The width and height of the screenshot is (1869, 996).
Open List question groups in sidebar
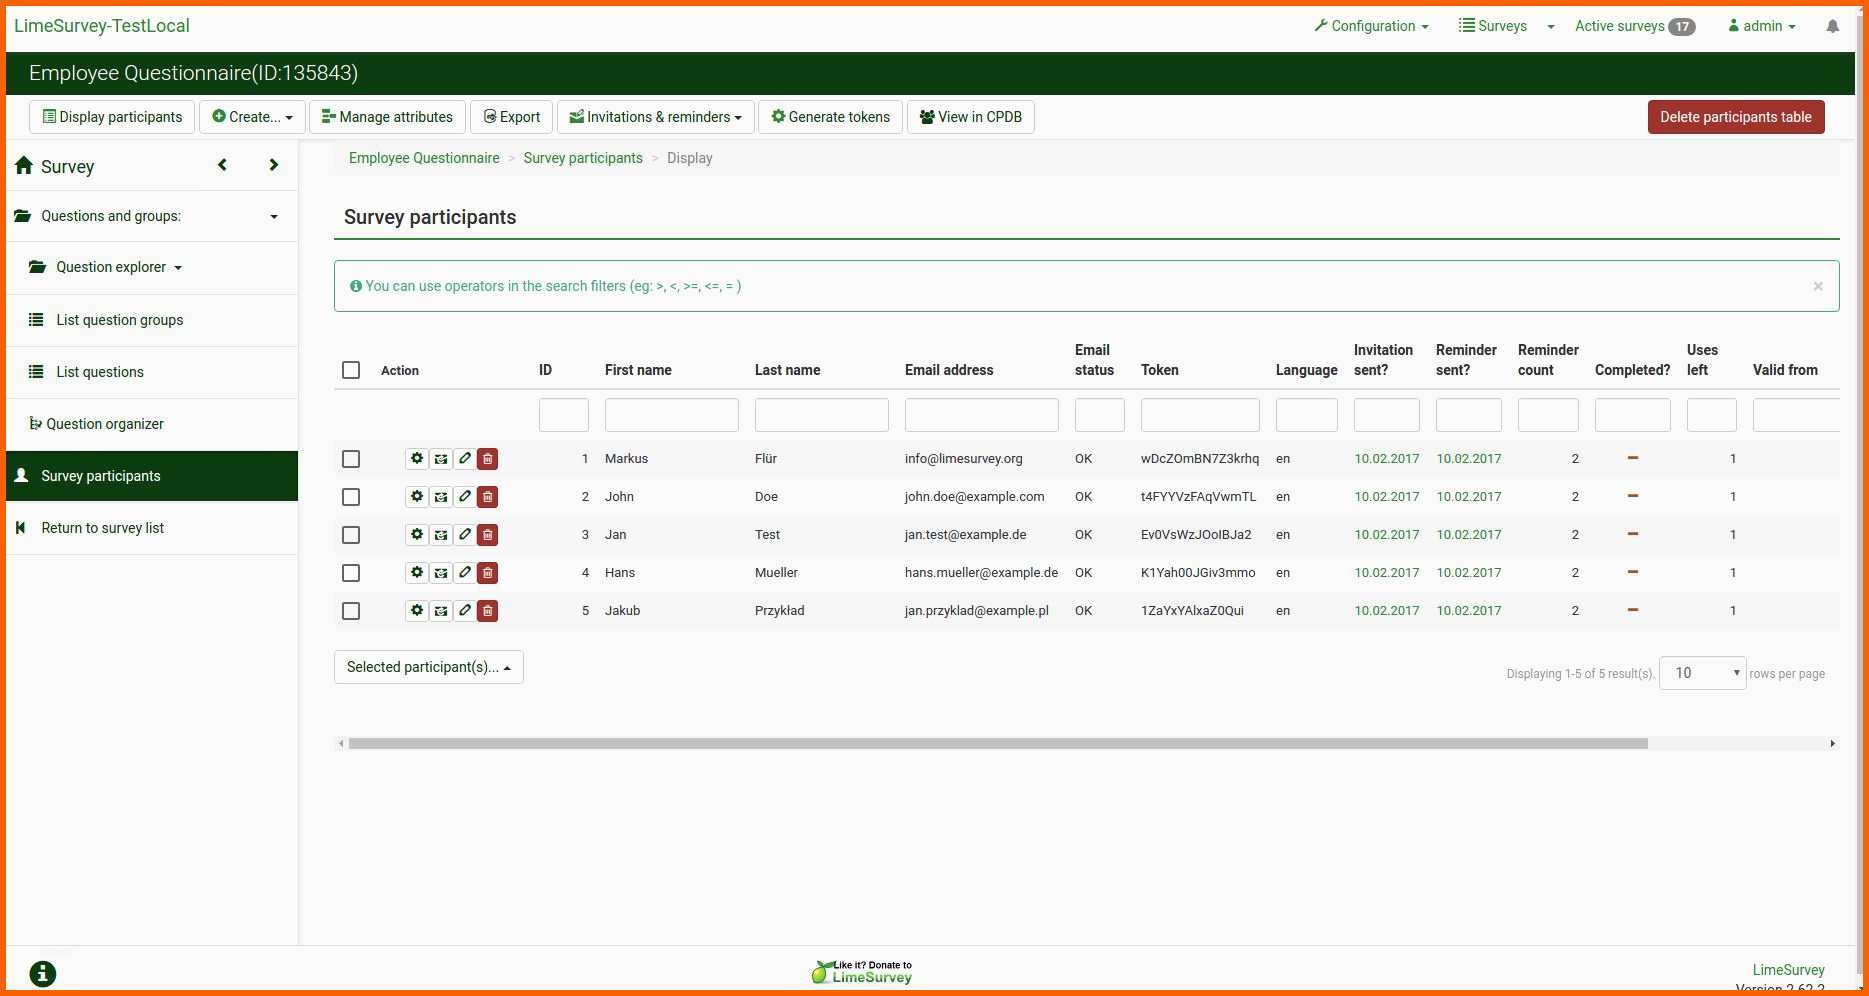pyautogui.click(x=152, y=320)
